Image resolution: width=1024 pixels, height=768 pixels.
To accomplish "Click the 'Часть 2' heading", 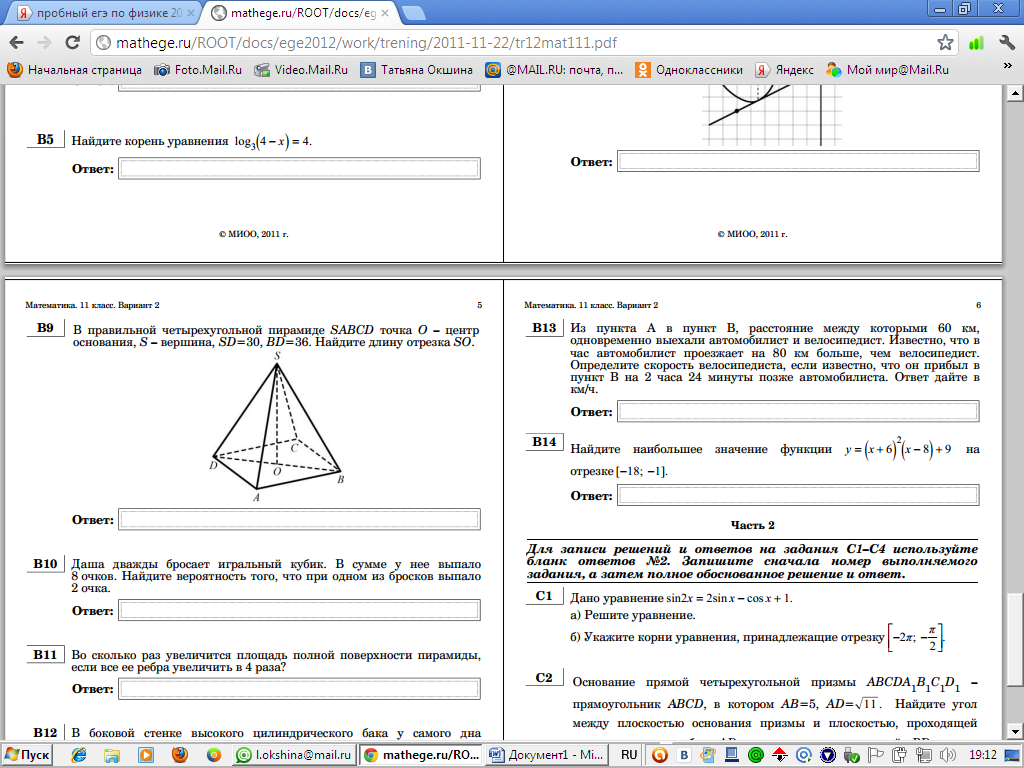I will 752,525.
